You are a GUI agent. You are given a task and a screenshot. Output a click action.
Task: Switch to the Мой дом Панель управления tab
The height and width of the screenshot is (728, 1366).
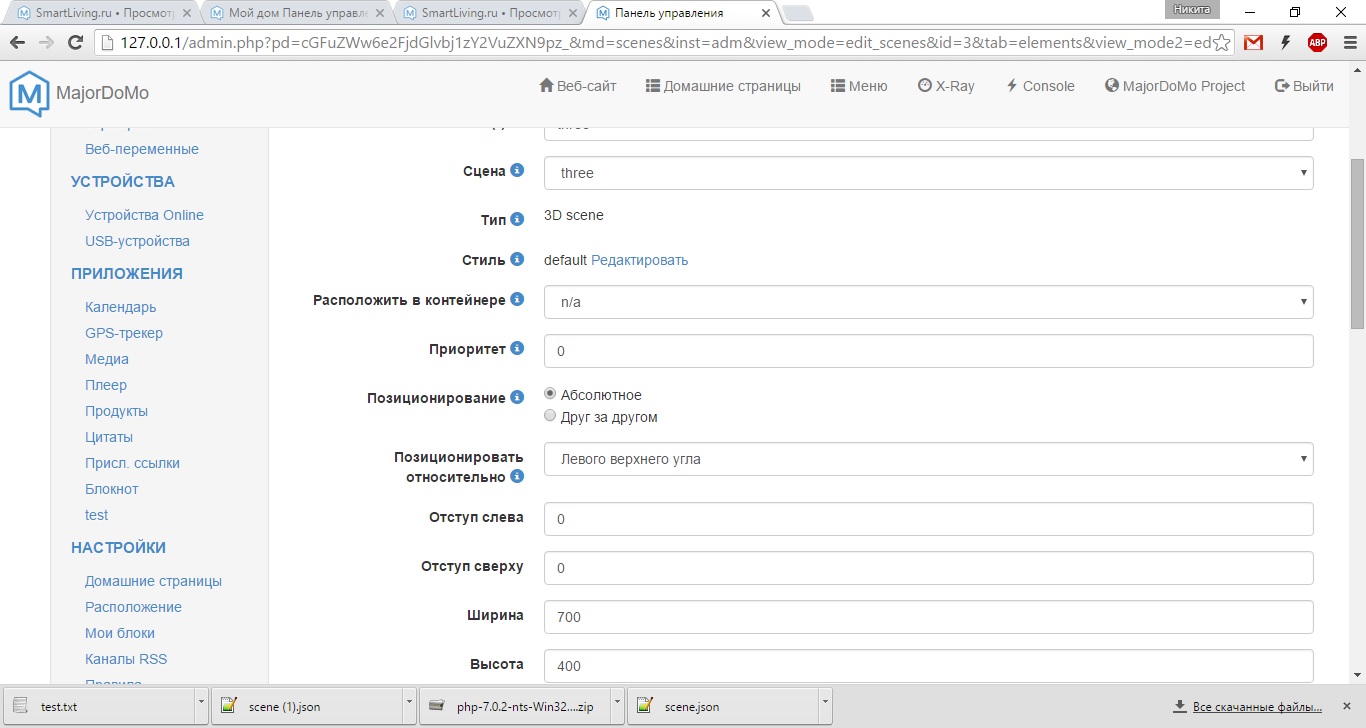click(x=298, y=14)
